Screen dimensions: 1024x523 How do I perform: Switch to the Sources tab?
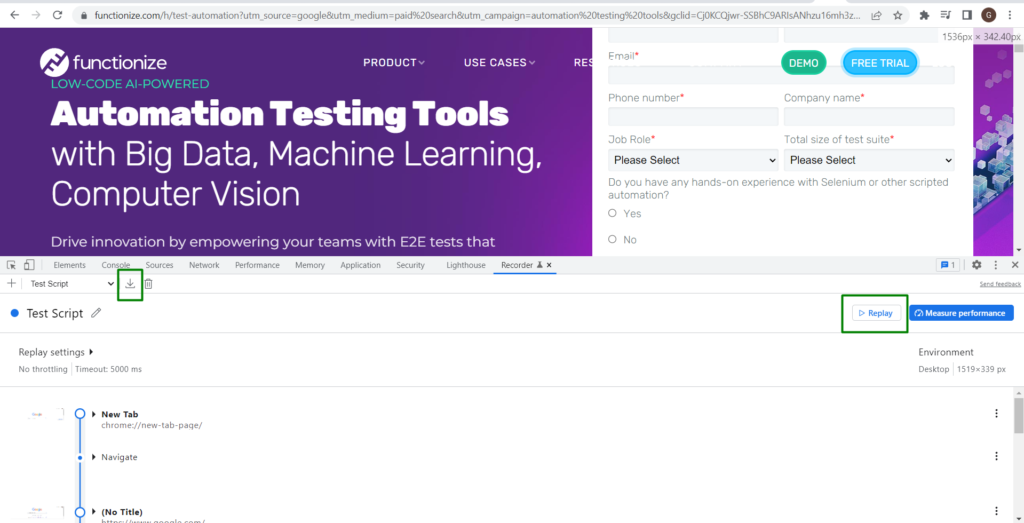click(159, 265)
